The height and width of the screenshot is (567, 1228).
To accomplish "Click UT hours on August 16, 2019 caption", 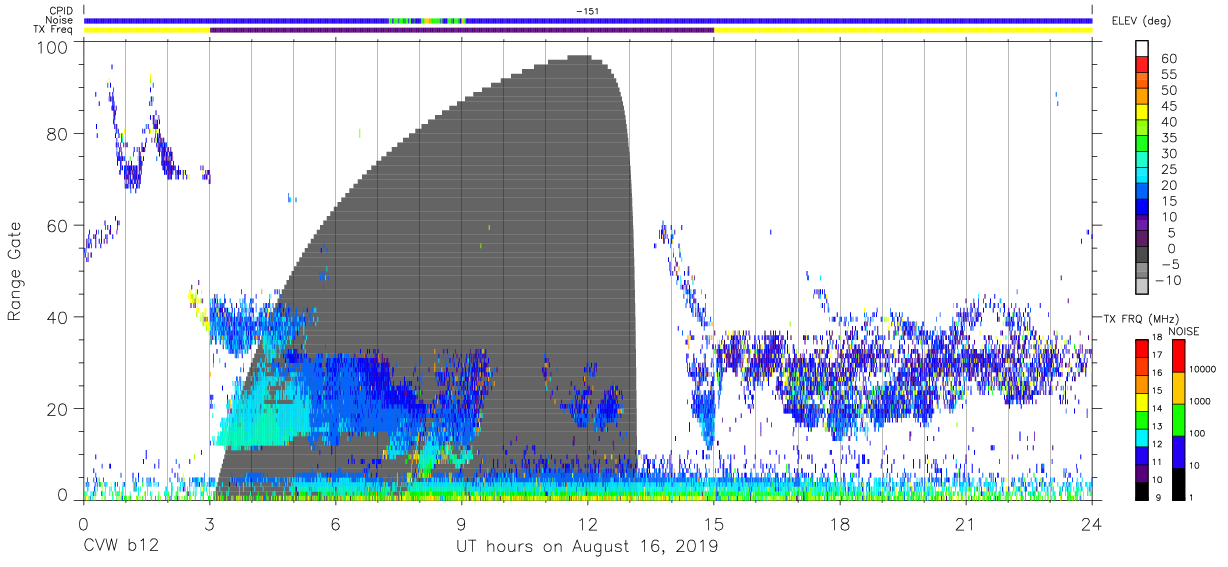I will pos(587,547).
